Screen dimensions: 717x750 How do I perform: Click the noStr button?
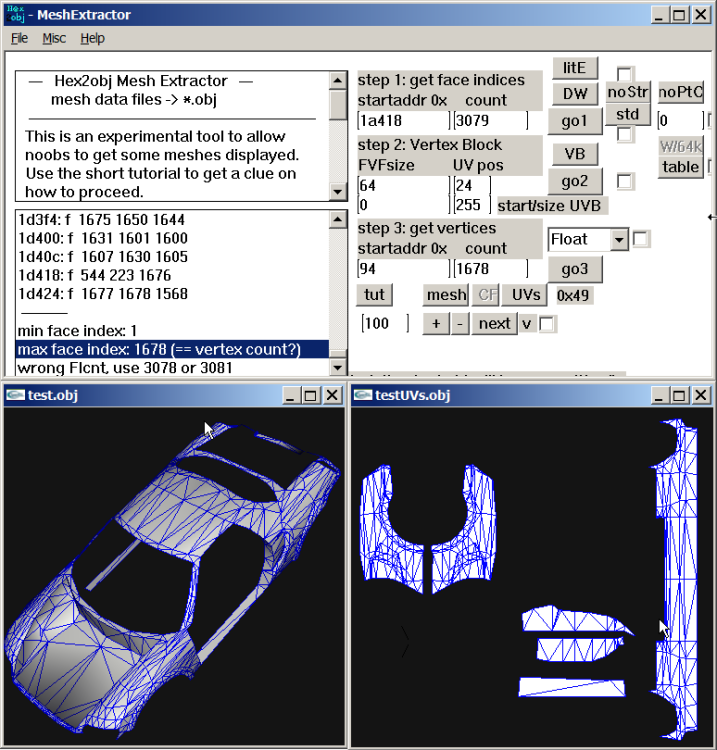point(628,92)
